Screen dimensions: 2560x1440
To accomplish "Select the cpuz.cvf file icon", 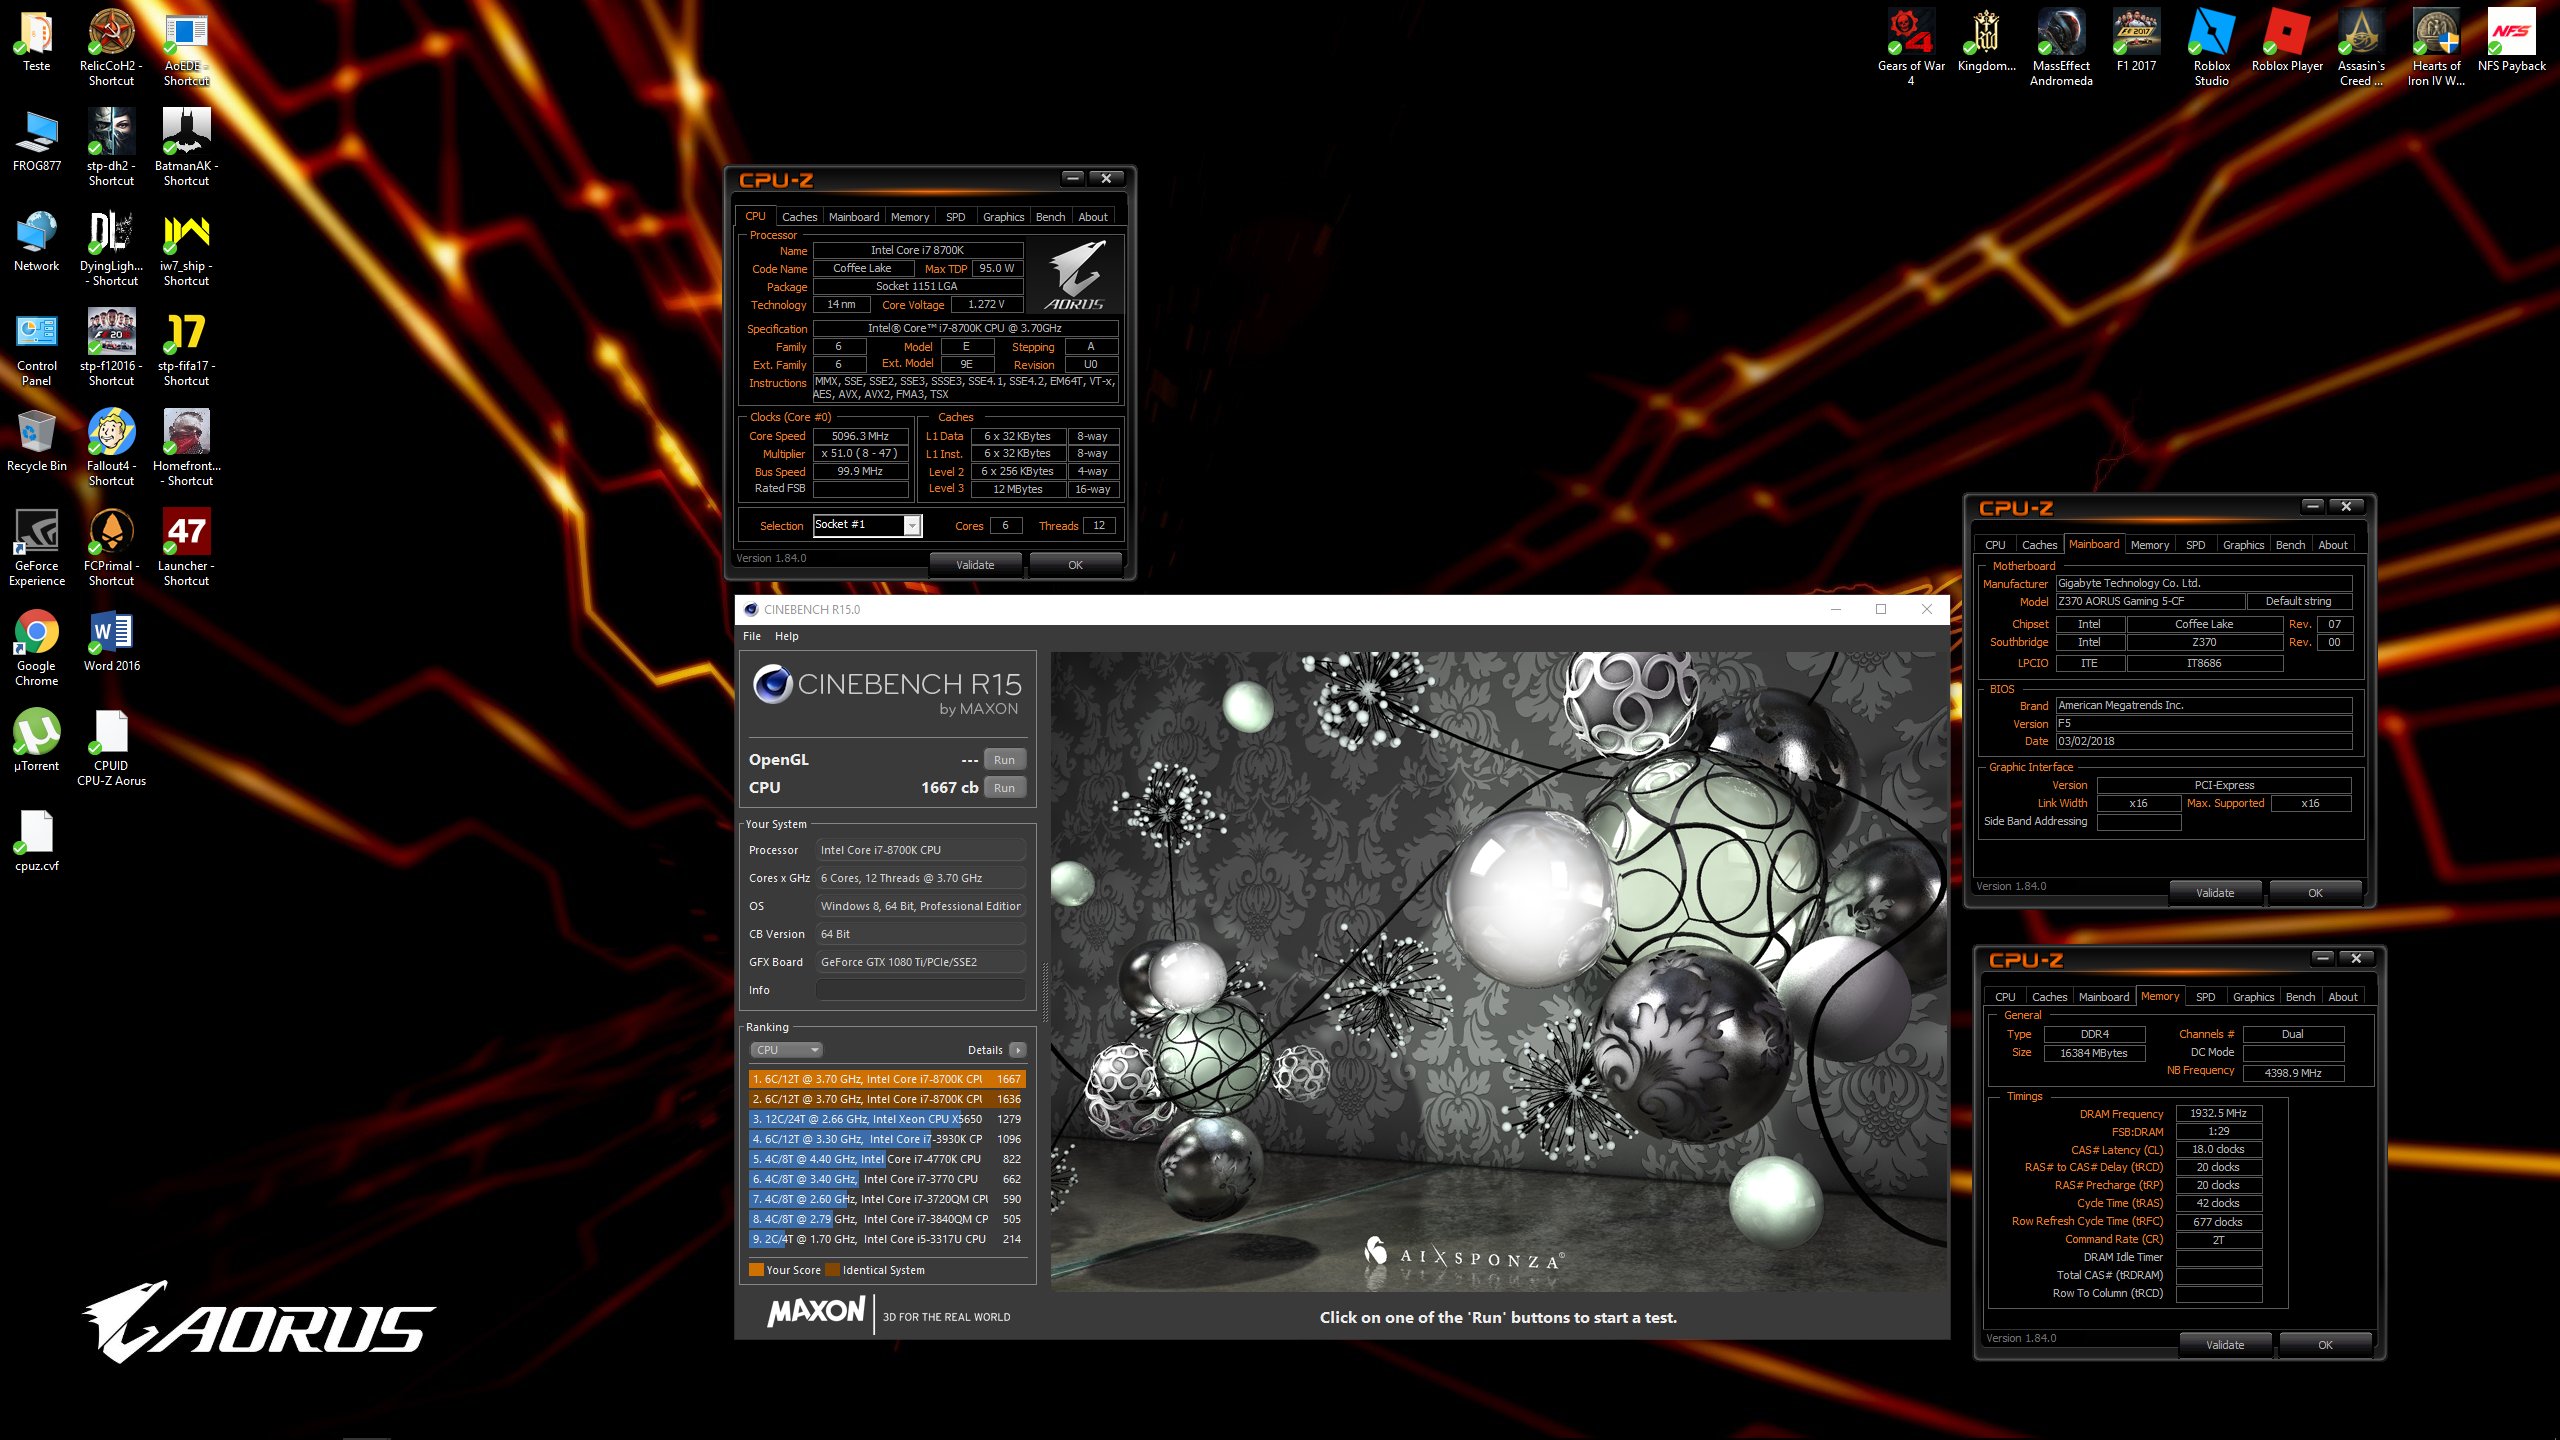I will tap(36, 840).
